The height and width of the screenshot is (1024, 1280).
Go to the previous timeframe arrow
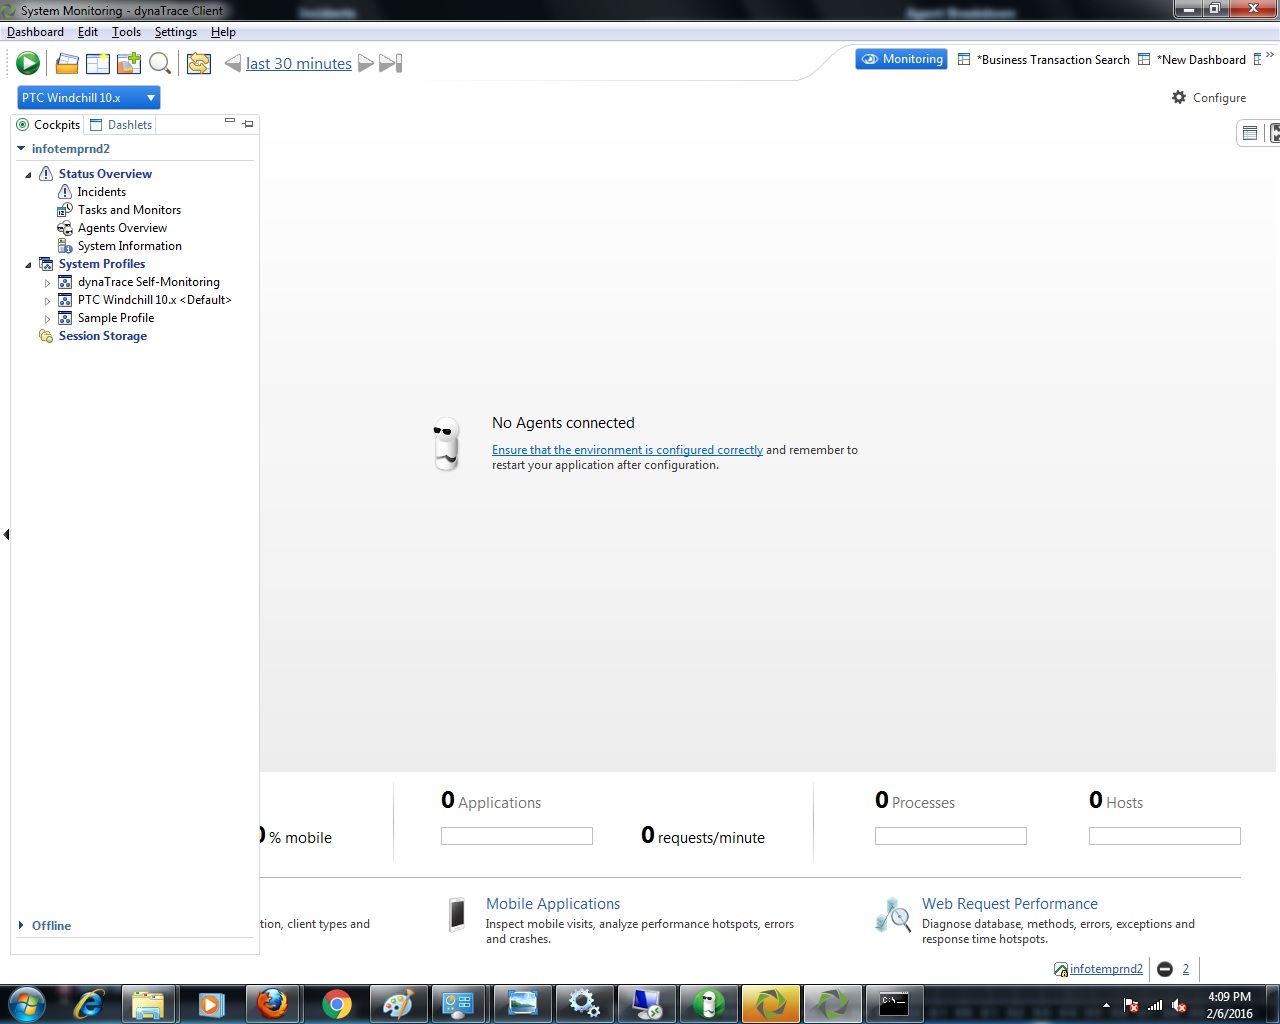(233, 63)
